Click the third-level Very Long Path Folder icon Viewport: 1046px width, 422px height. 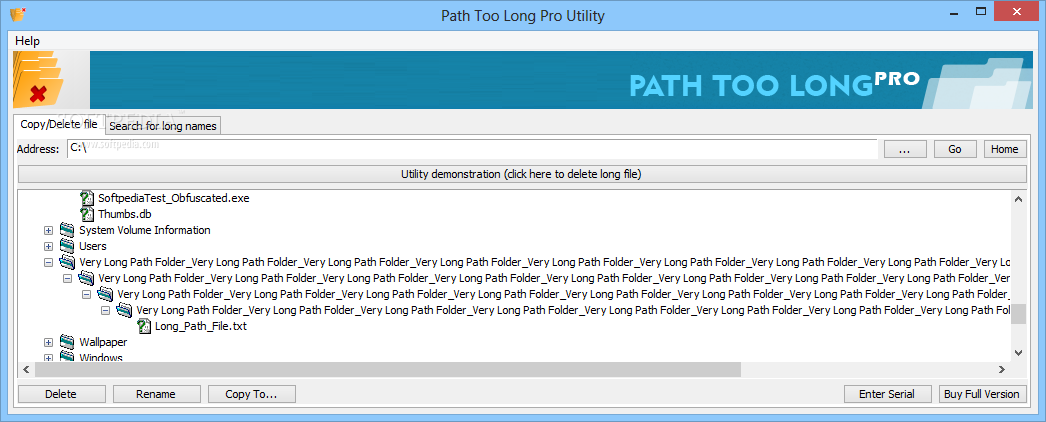pos(105,294)
